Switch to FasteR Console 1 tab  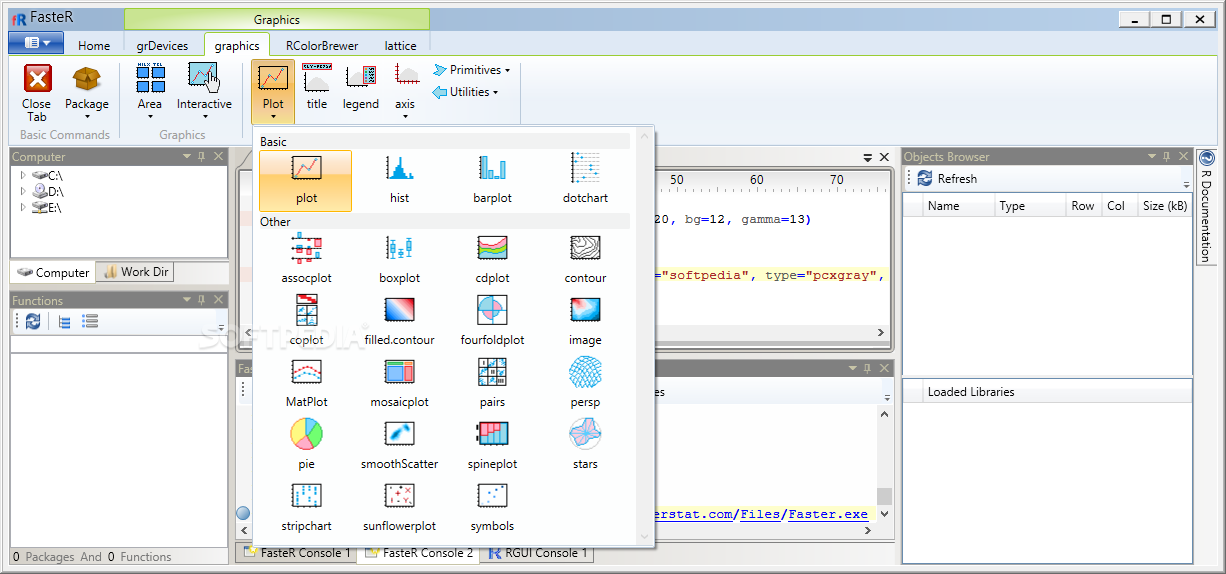(x=297, y=553)
